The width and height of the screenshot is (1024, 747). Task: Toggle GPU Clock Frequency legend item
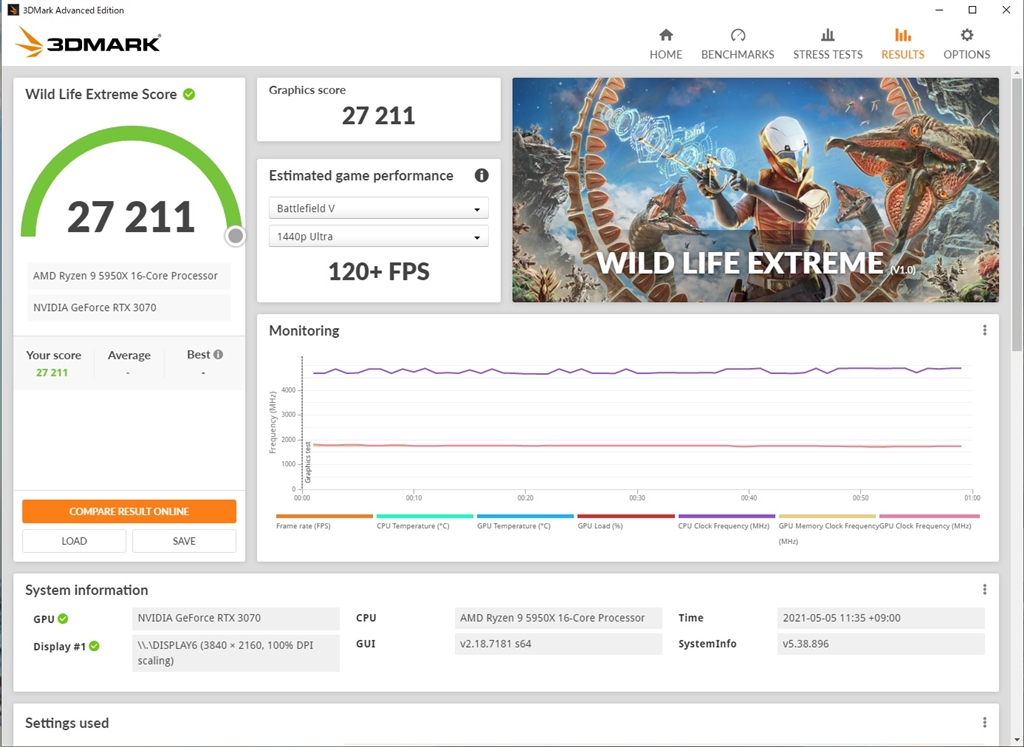929,522
